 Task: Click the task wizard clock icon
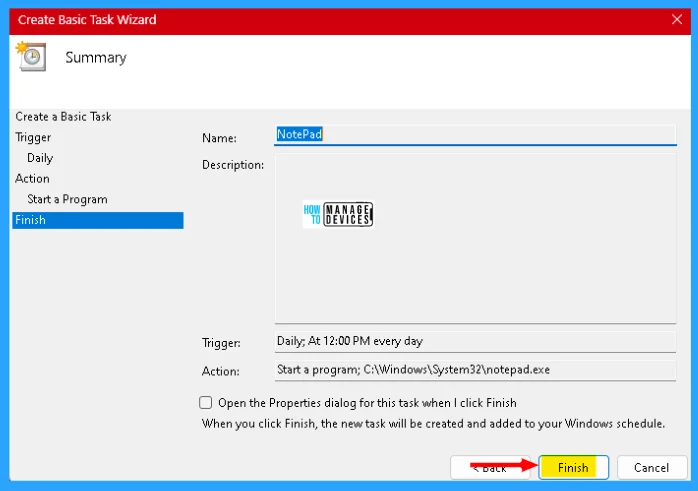30,57
